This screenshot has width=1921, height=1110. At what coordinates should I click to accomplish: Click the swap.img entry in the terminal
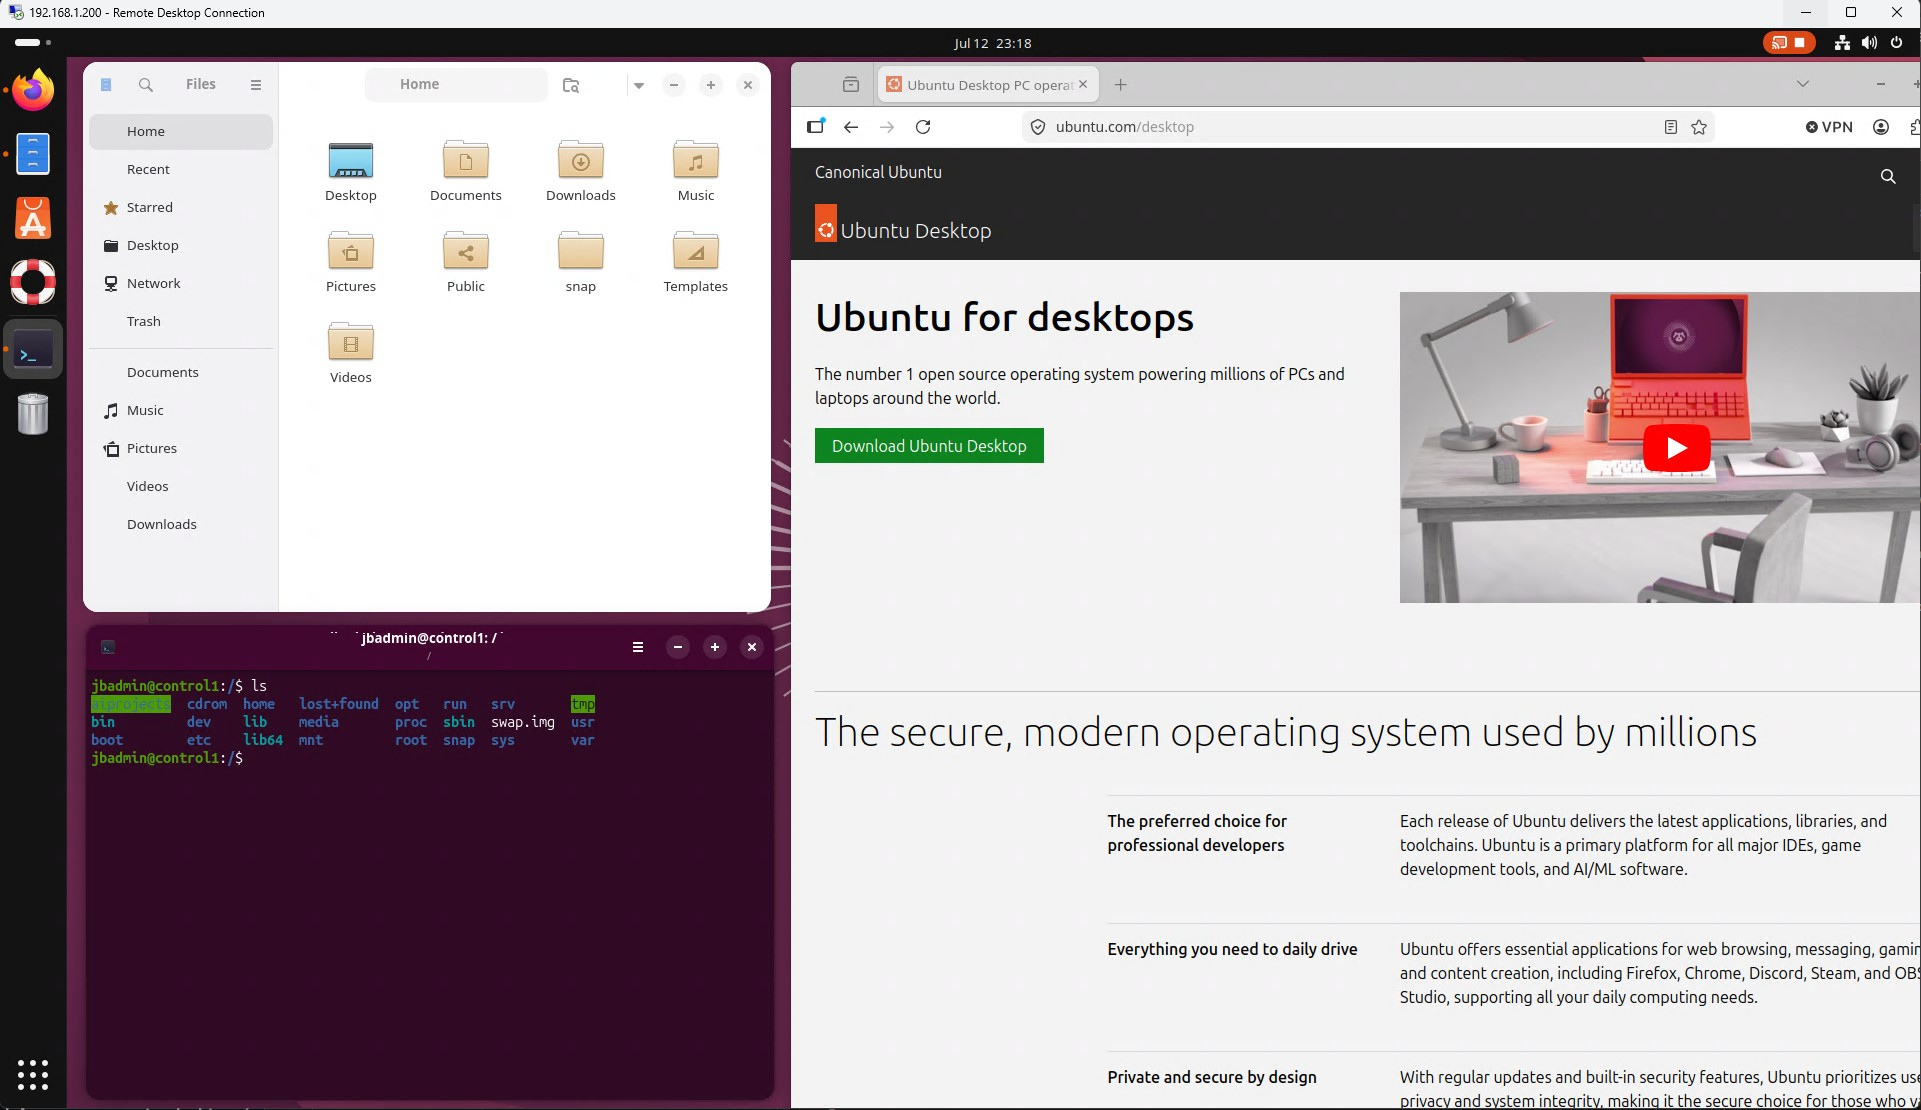[x=523, y=722]
